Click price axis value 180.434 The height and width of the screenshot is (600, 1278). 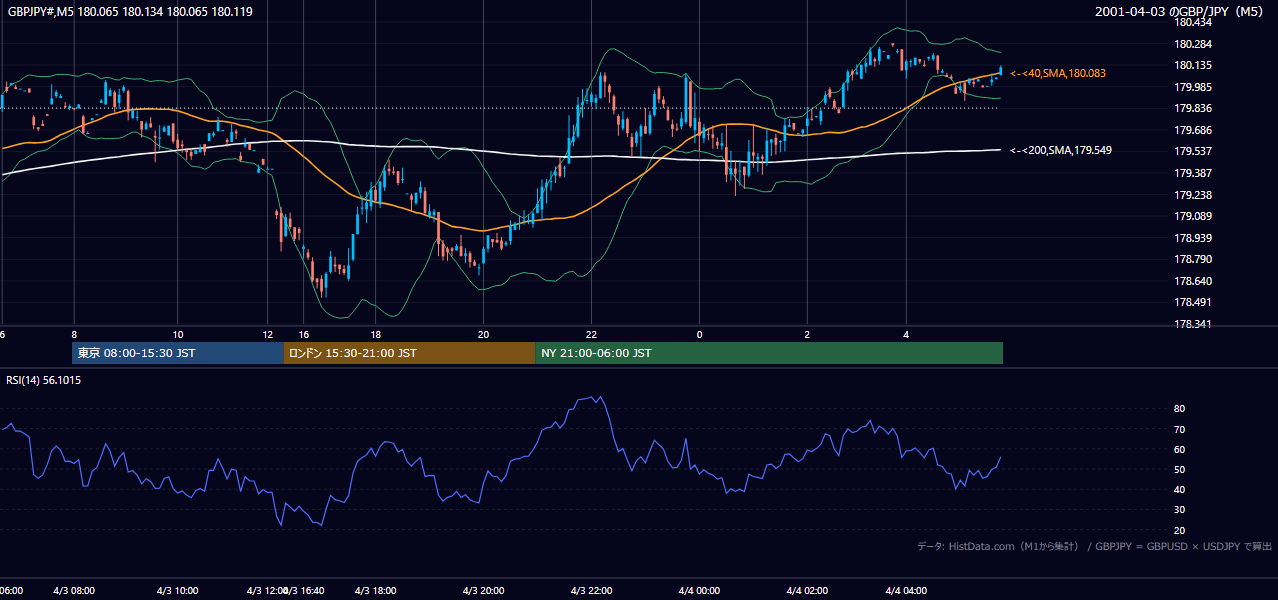point(1194,22)
